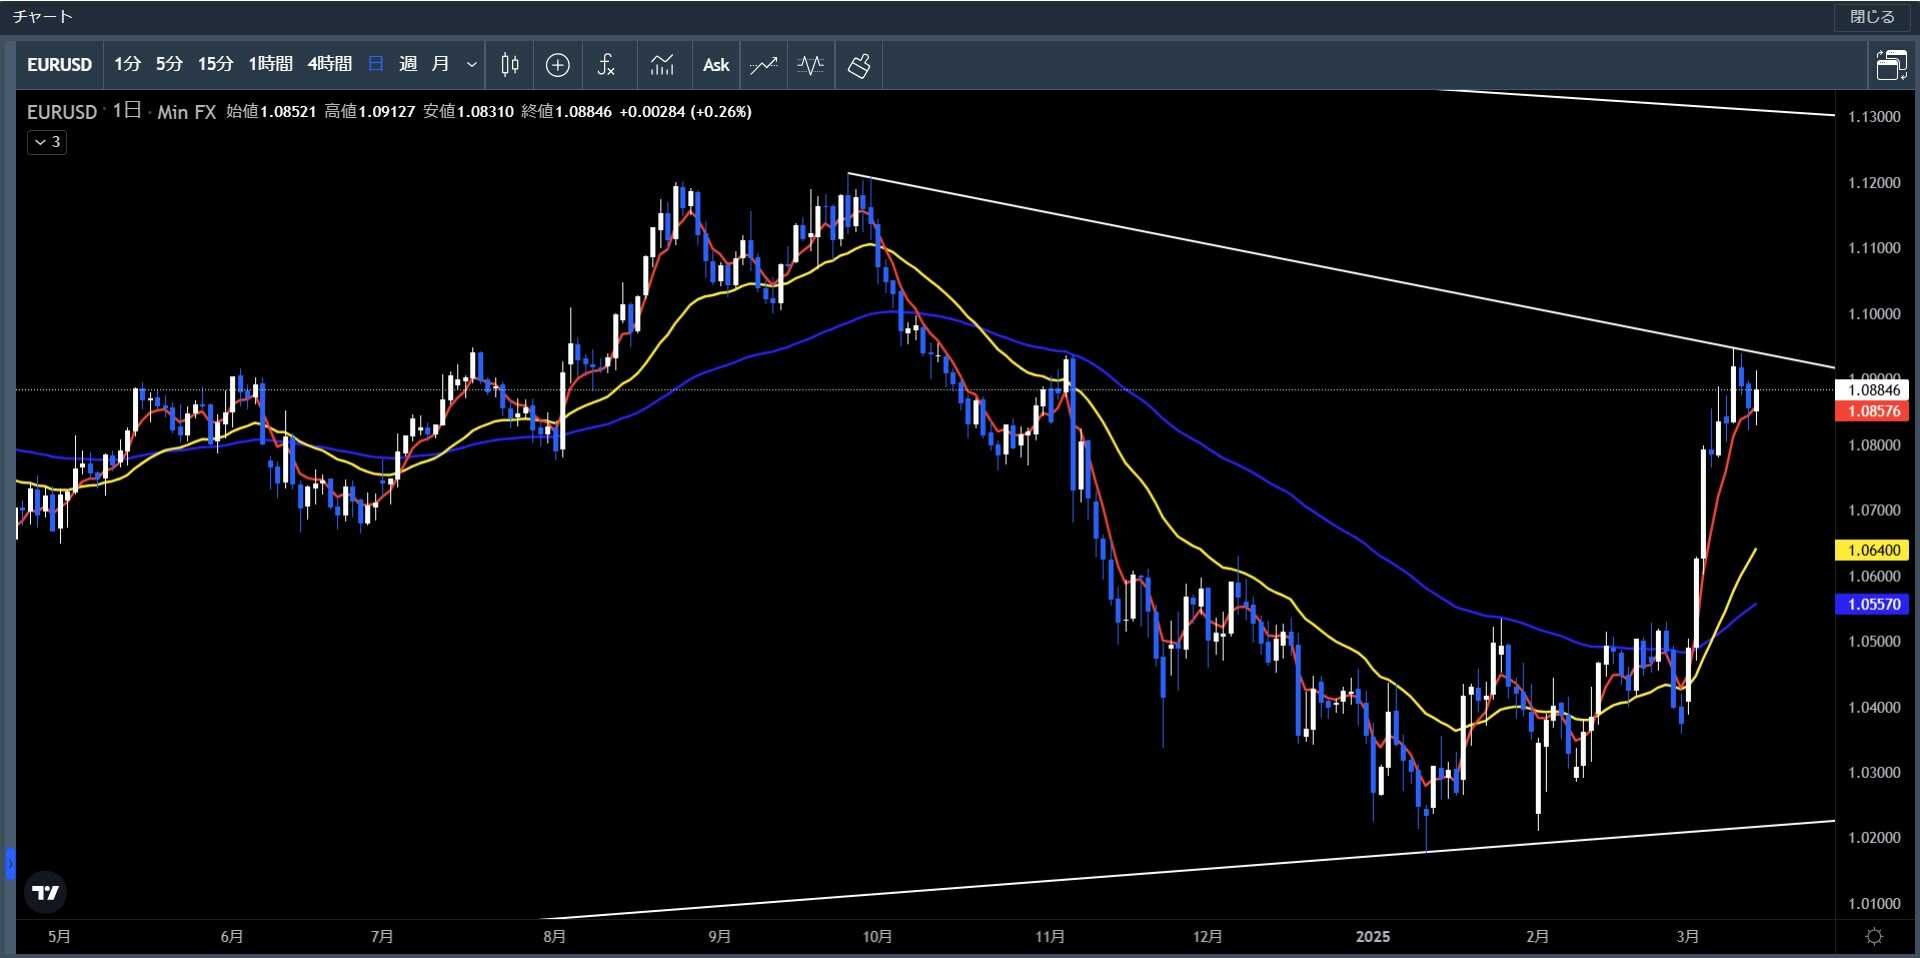Click the 1.07000 price axis label

click(x=1874, y=510)
